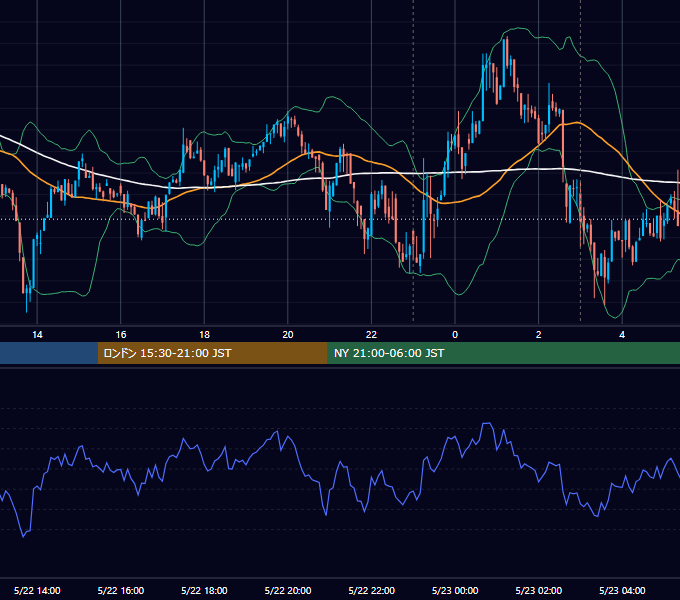Click the hour label 16 on price chart axis
The image size is (680, 600).
coord(121,335)
